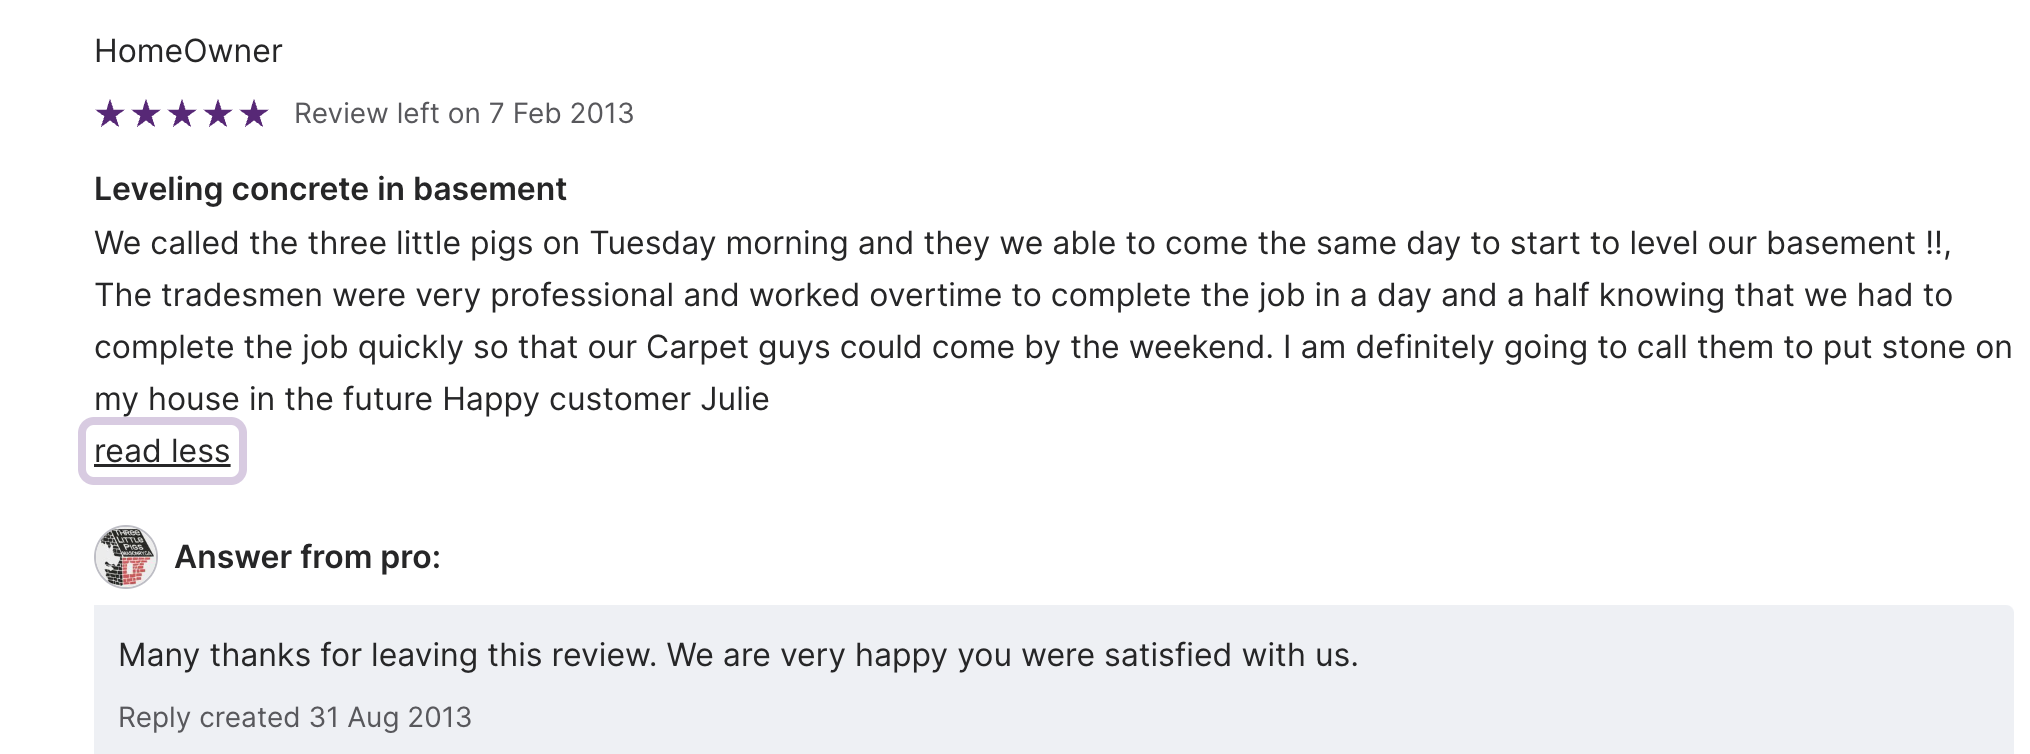Click the line starting 'We called the three little pigs'
The image size is (2030, 754).
tap(1022, 243)
